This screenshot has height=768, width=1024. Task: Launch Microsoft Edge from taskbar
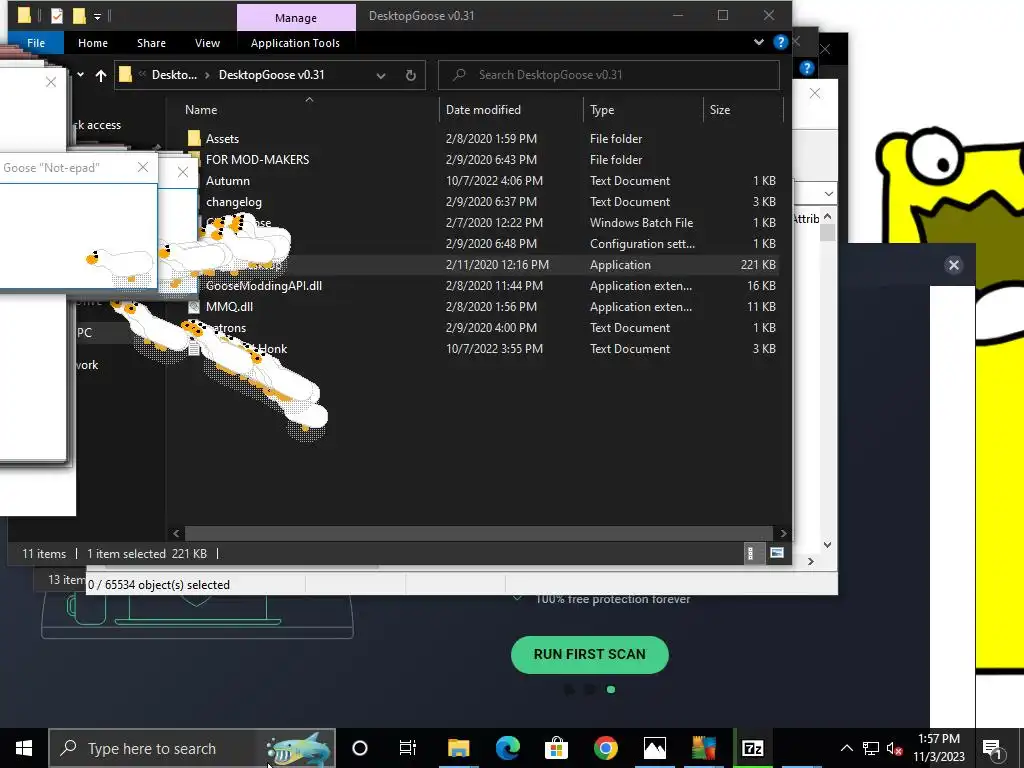507,748
